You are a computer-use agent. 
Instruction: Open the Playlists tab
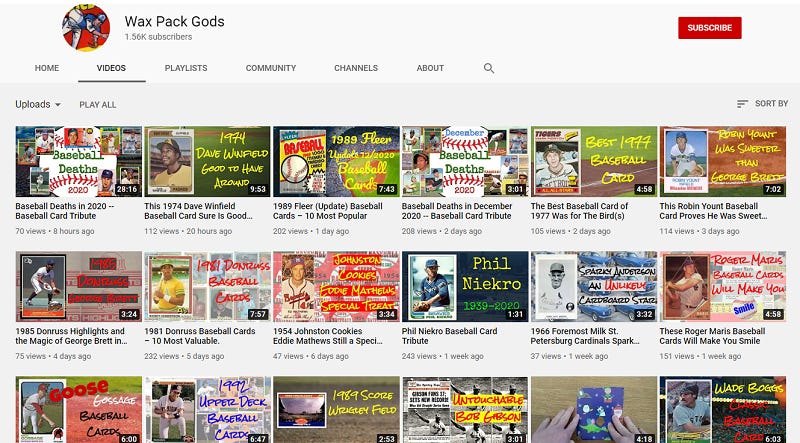coord(186,68)
